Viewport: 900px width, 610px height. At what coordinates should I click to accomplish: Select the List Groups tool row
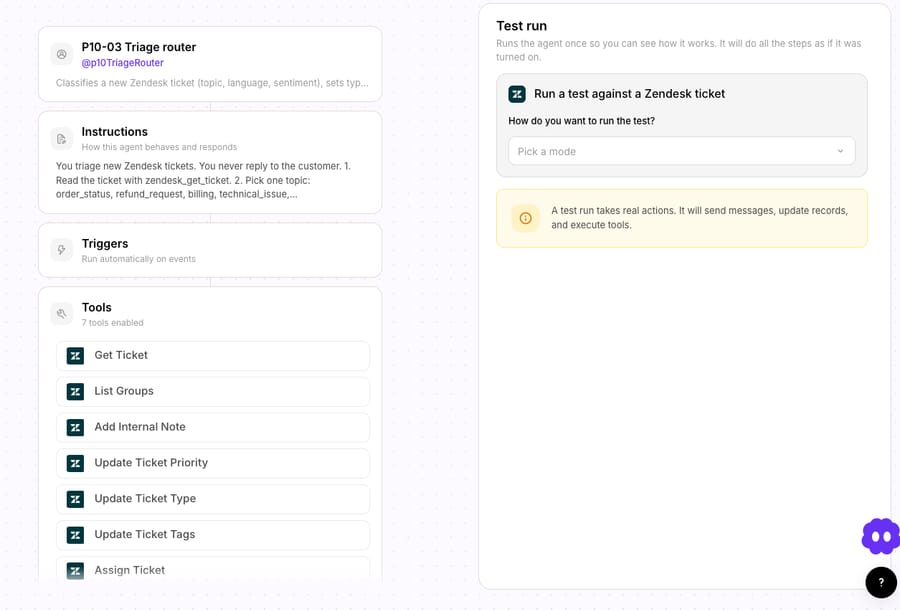coord(213,391)
